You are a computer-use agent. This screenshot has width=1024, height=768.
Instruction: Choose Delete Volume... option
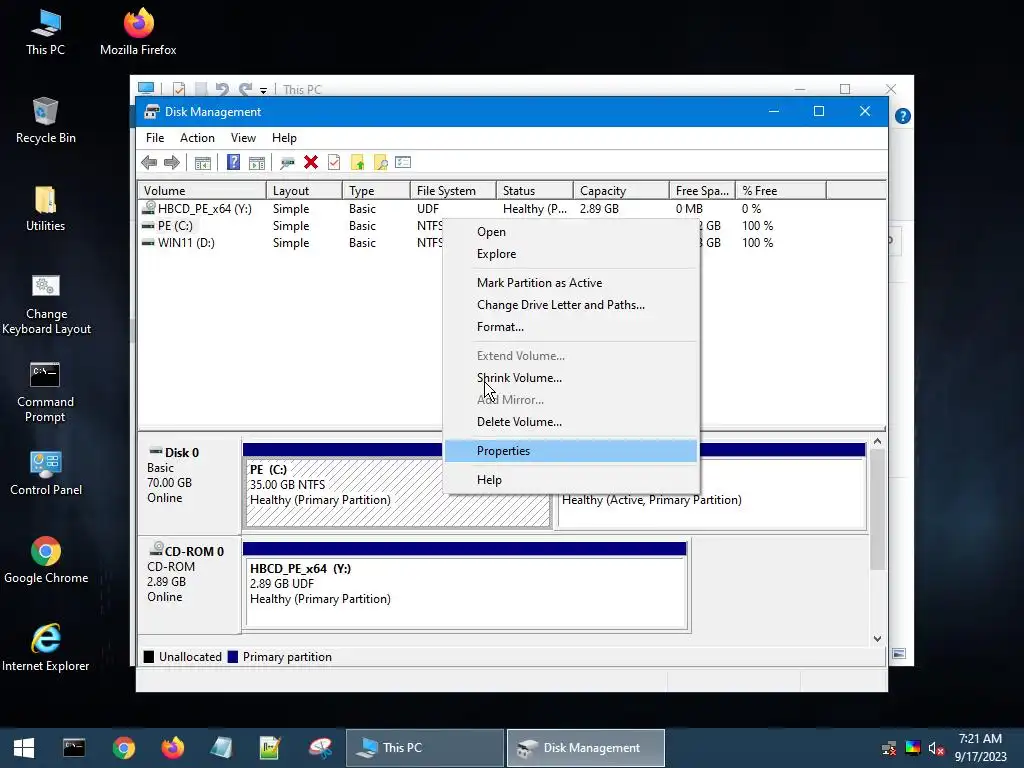[x=571, y=422]
